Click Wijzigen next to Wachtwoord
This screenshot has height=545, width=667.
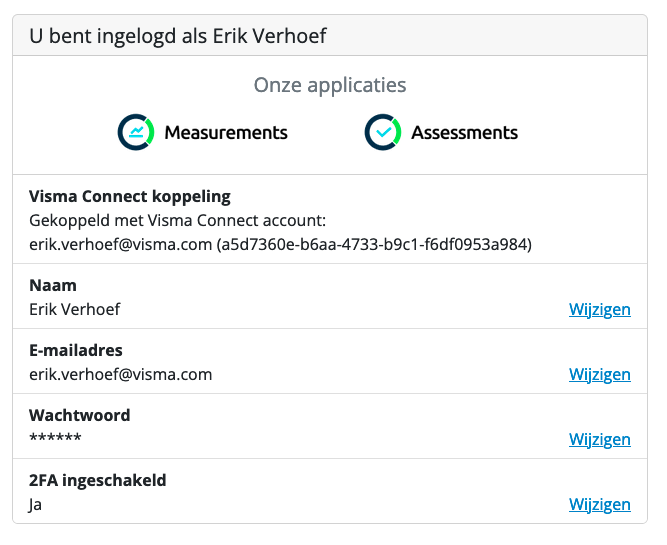tap(600, 439)
